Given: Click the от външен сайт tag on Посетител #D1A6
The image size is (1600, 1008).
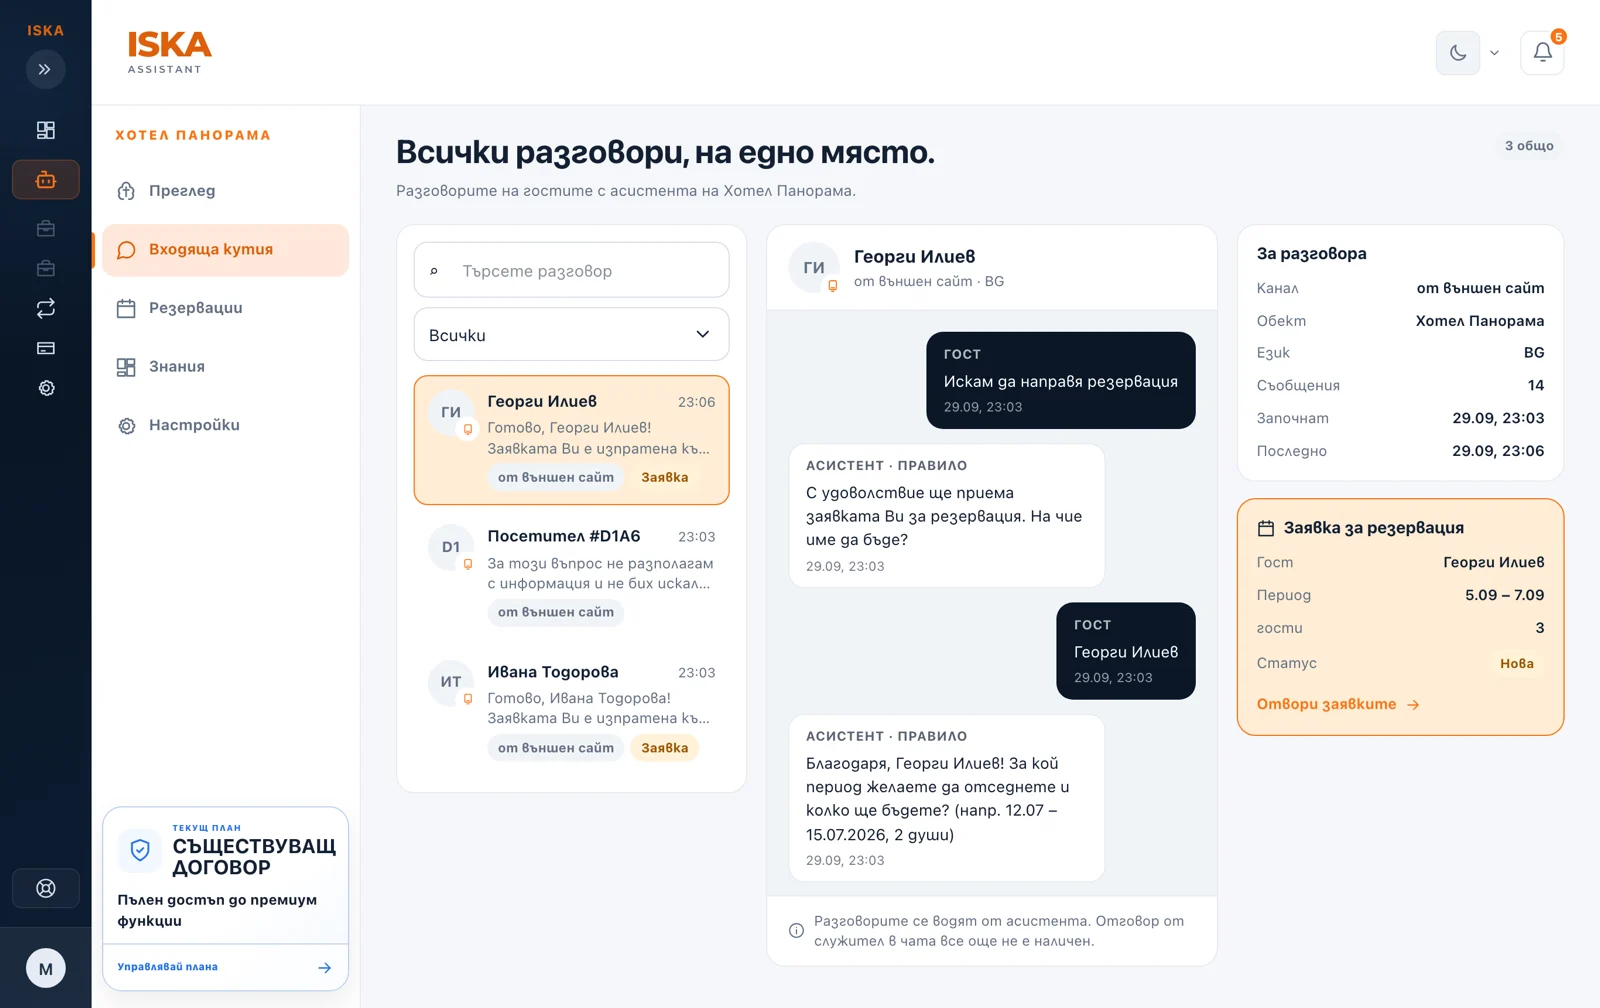Looking at the screenshot, I should [556, 612].
